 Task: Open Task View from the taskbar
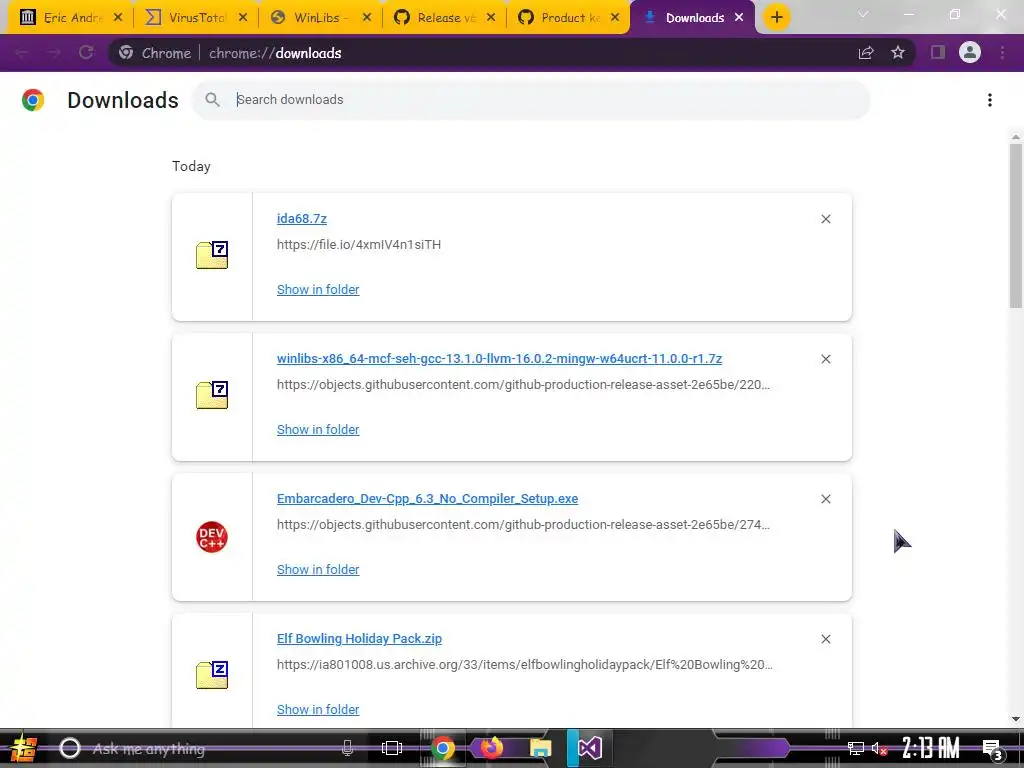point(391,748)
